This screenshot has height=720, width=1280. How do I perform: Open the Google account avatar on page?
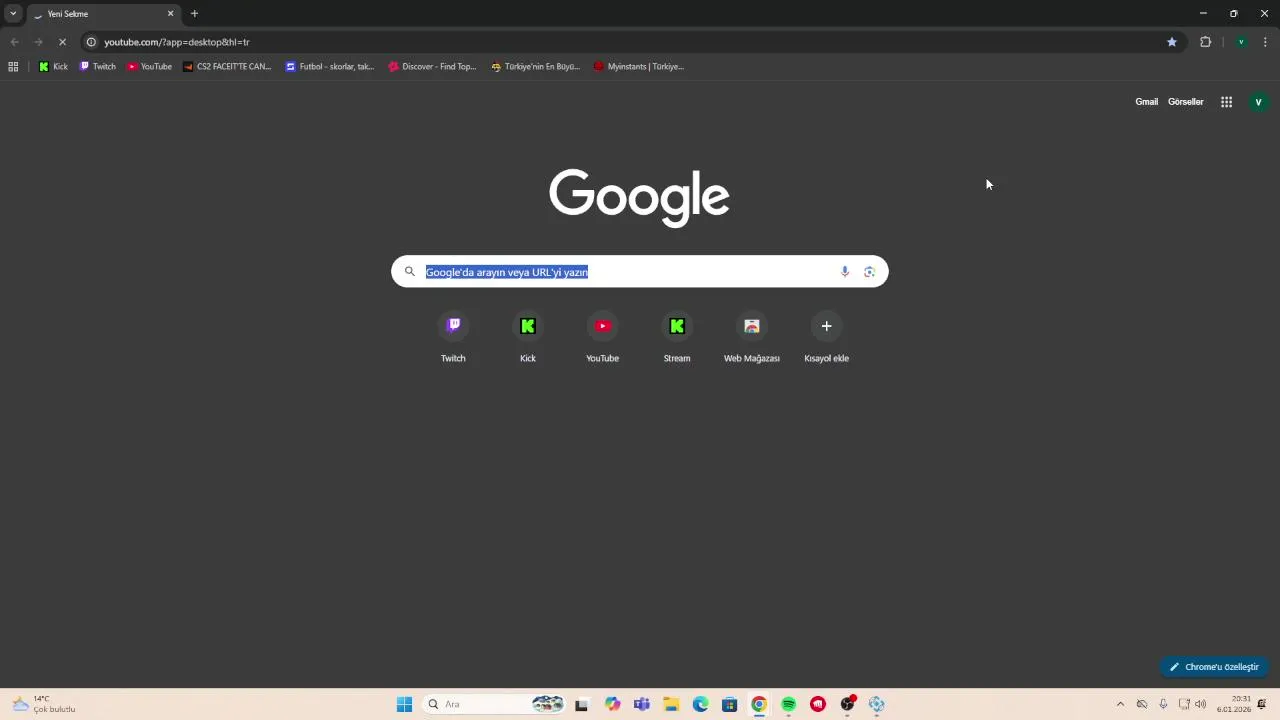[1258, 102]
